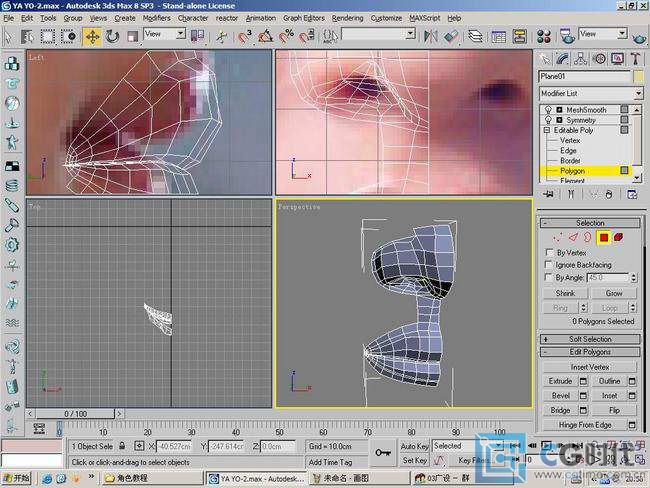650x488 pixels.
Task: Open the Material Editor icon
Action: pos(543,36)
